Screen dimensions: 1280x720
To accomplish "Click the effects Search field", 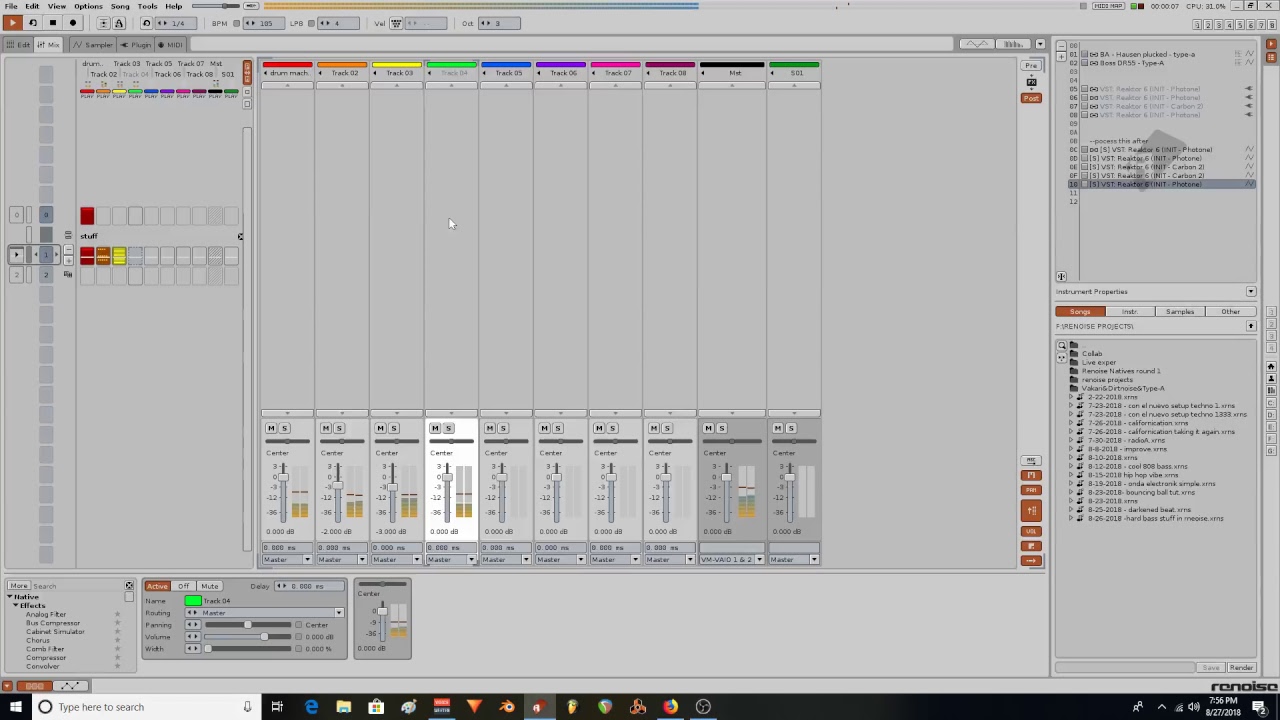I will pyautogui.click(x=78, y=586).
